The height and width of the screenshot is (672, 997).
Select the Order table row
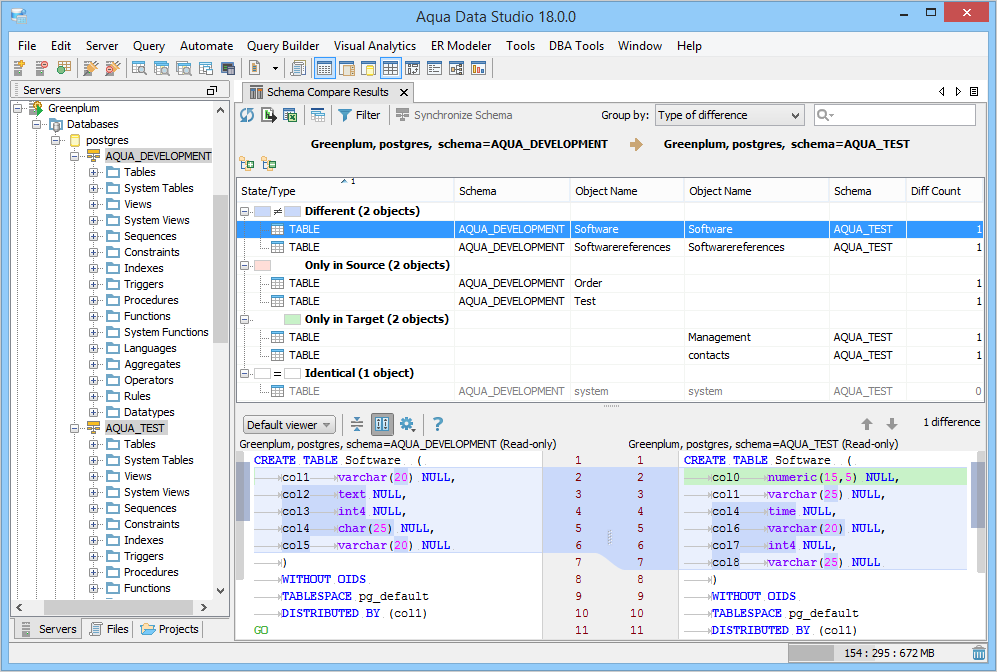(610, 283)
